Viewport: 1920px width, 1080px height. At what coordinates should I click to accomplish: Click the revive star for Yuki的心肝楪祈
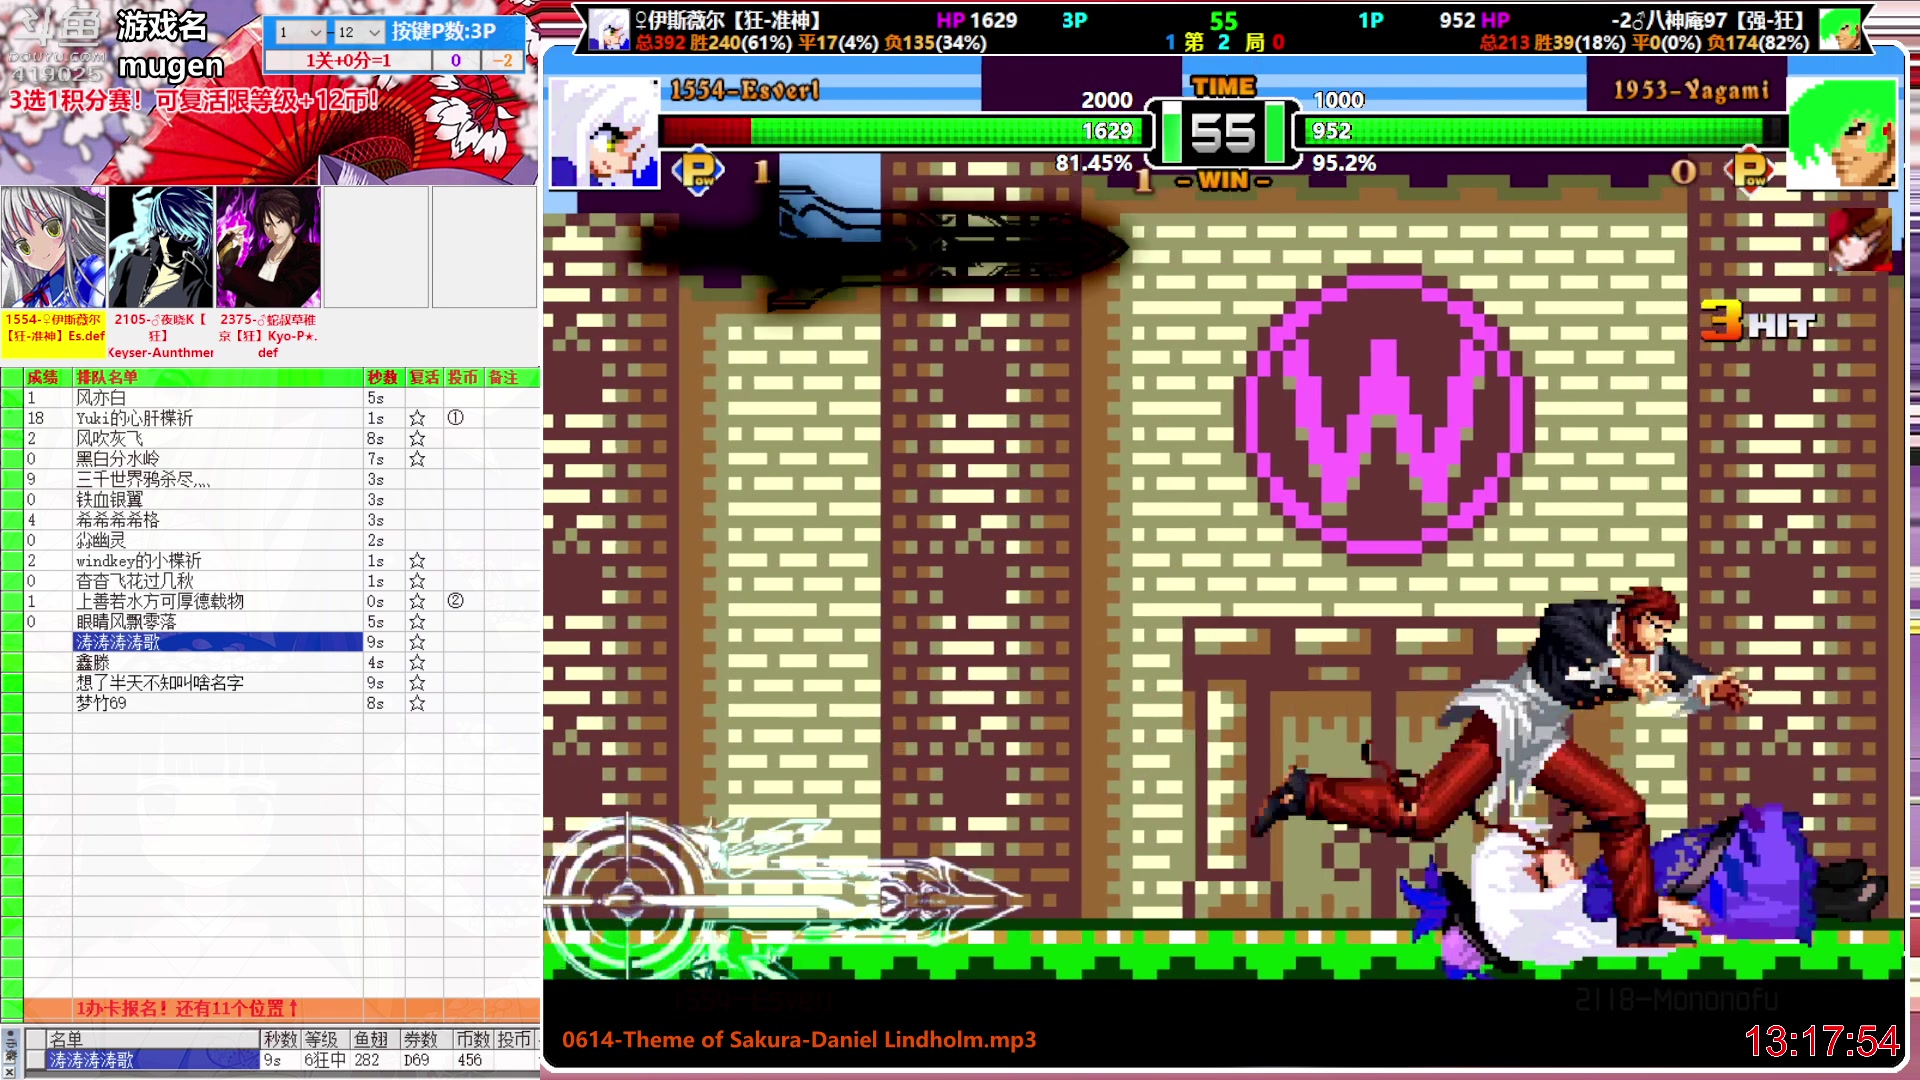pyautogui.click(x=417, y=418)
